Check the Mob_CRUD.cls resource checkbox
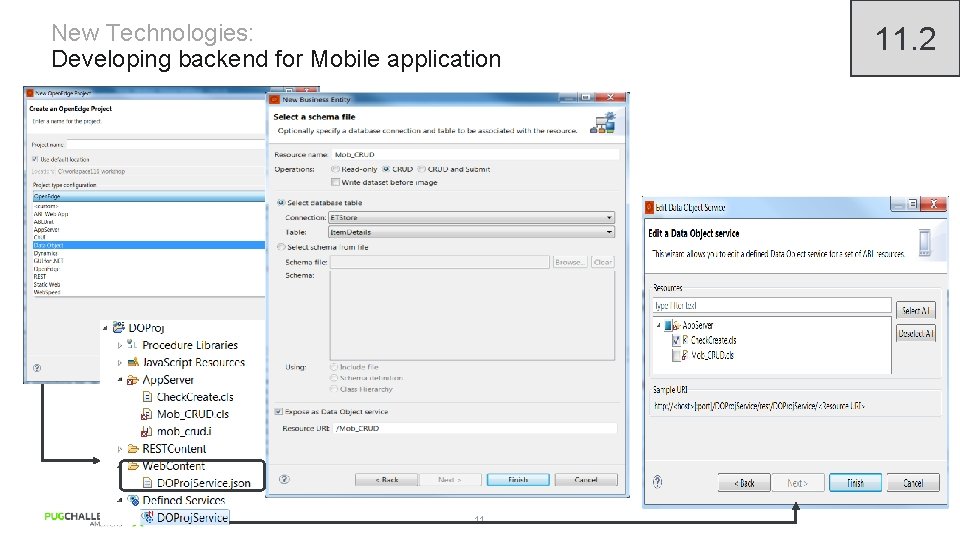Image resolution: width=960 pixels, height=540 pixels. [x=676, y=355]
